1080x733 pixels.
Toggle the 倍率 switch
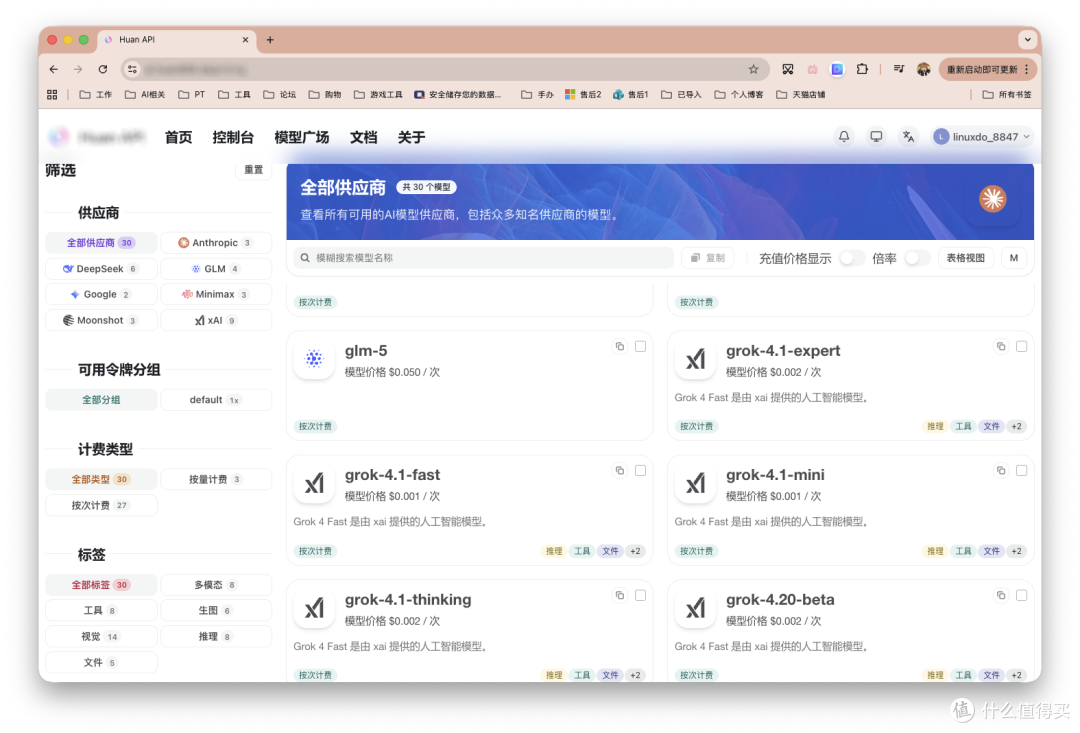[917, 258]
